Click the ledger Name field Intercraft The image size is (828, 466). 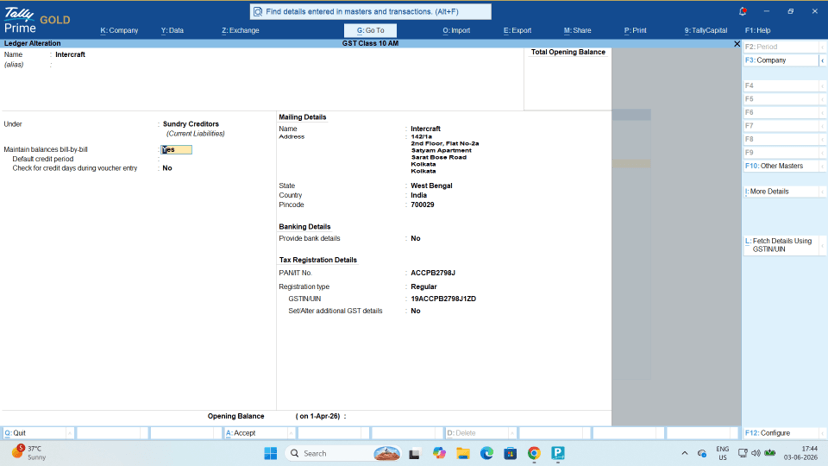coord(70,54)
